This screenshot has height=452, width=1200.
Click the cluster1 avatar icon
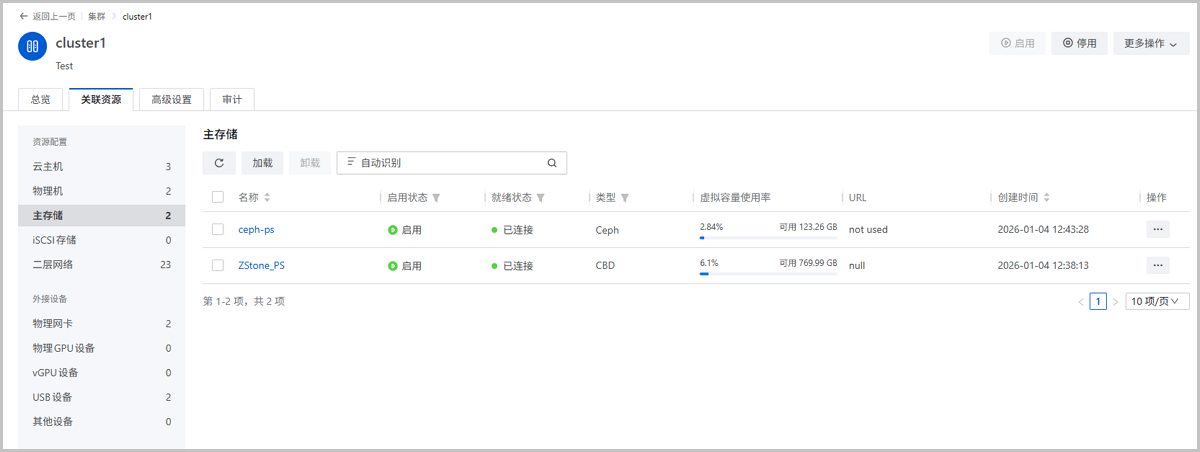[x=32, y=46]
